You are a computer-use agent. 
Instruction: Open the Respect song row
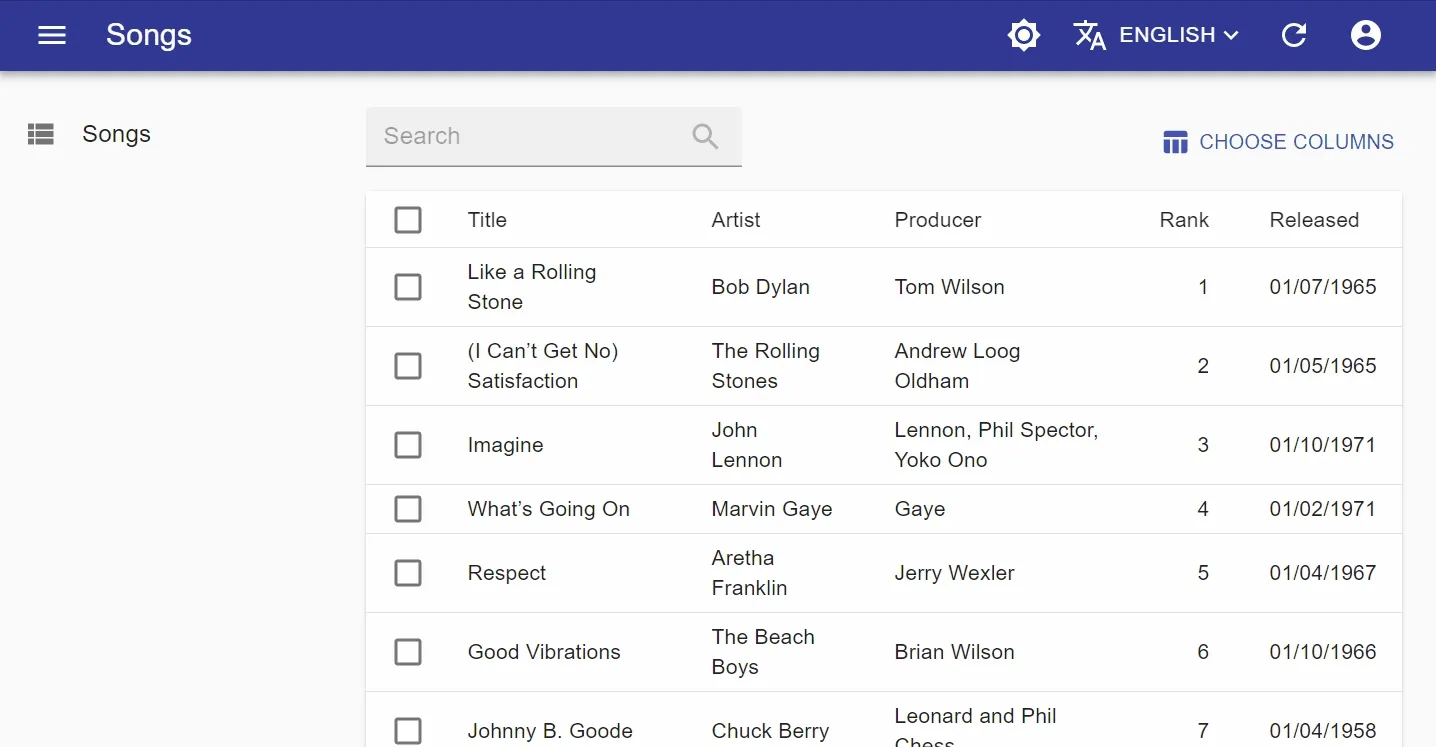(507, 573)
